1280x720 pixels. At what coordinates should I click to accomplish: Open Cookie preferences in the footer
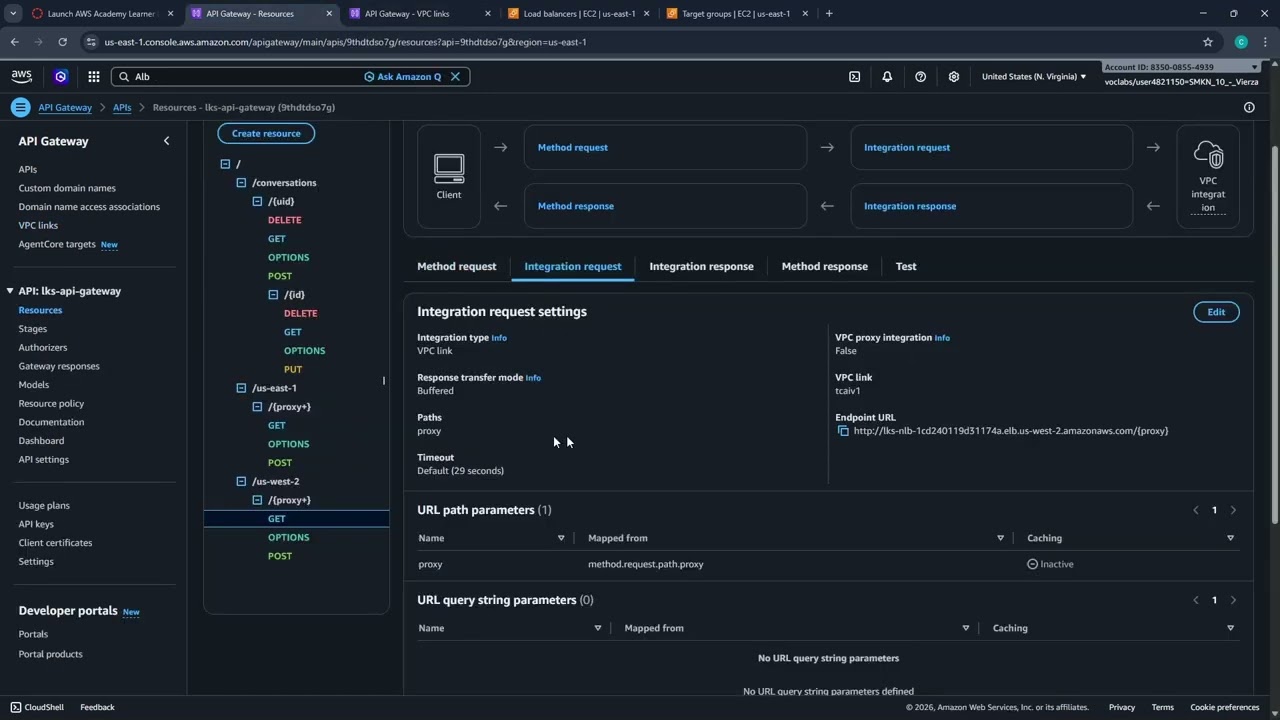pos(1225,707)
